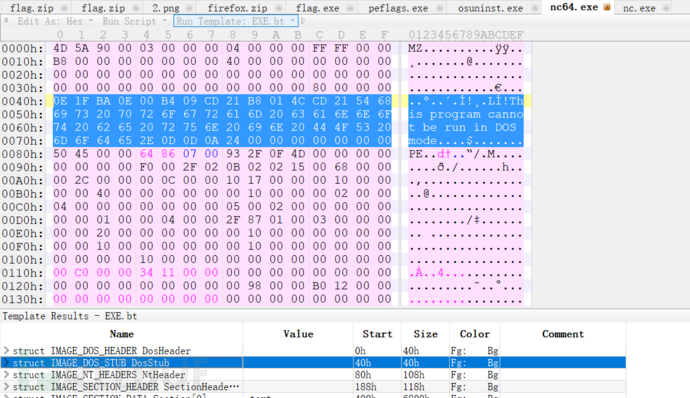This screenshot has height=398, width=690.
Task: Close the osuninst.exe tab
Action: tap(534, 8)
